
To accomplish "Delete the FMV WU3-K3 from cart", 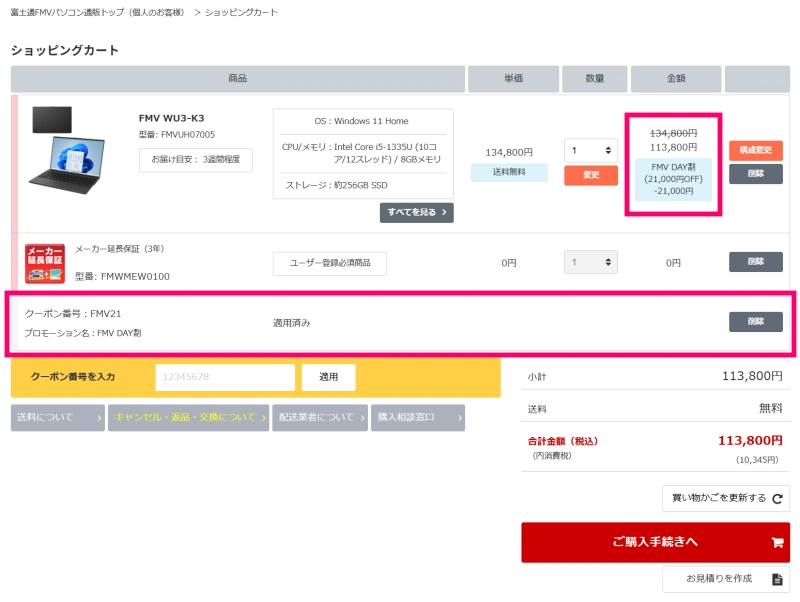I will tap(755, 174).
